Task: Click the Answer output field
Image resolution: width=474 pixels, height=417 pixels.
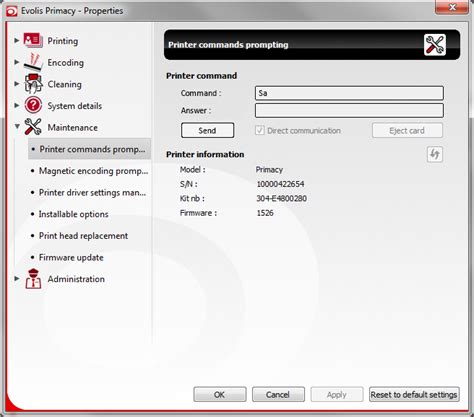Action: (x=349, y=110)
